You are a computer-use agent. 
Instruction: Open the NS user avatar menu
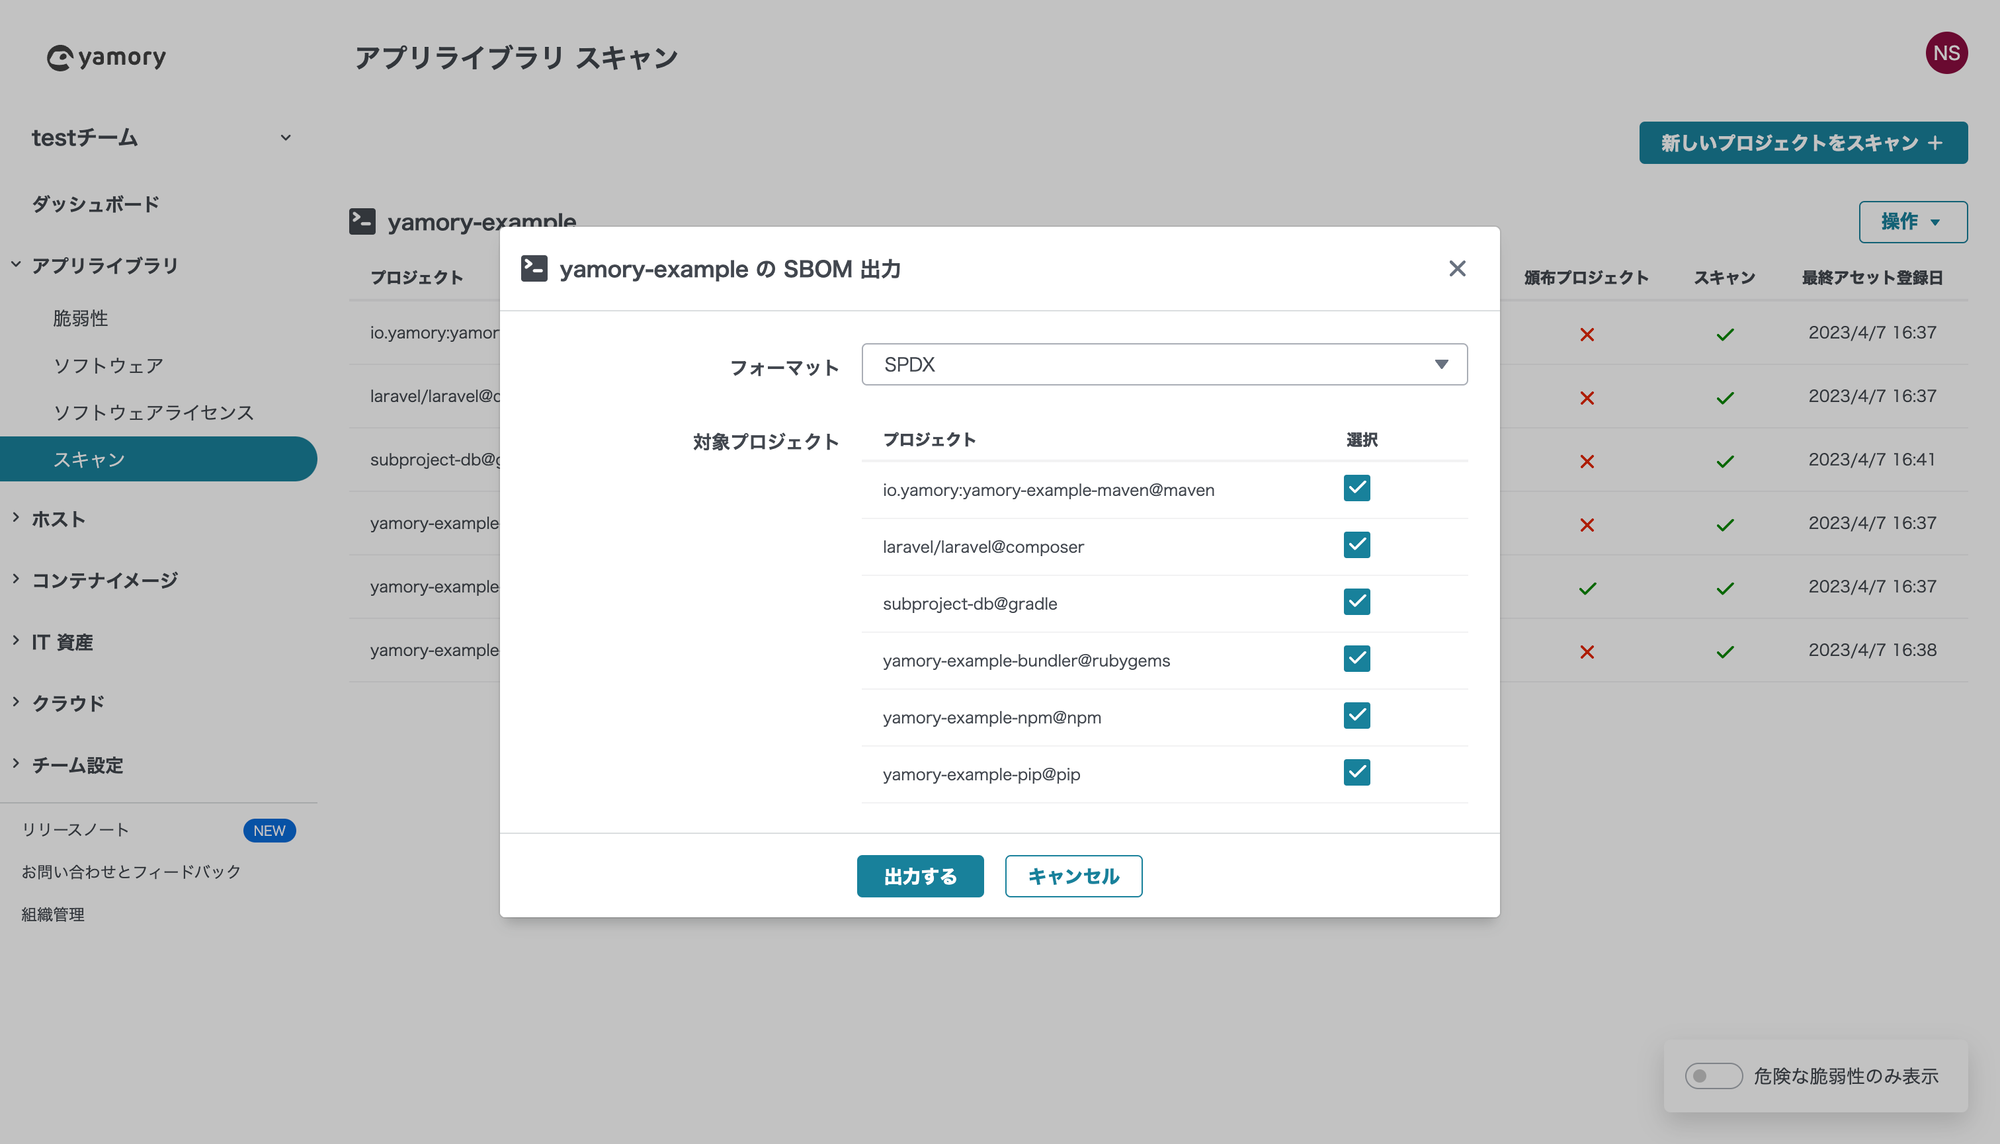(1946, 53)
